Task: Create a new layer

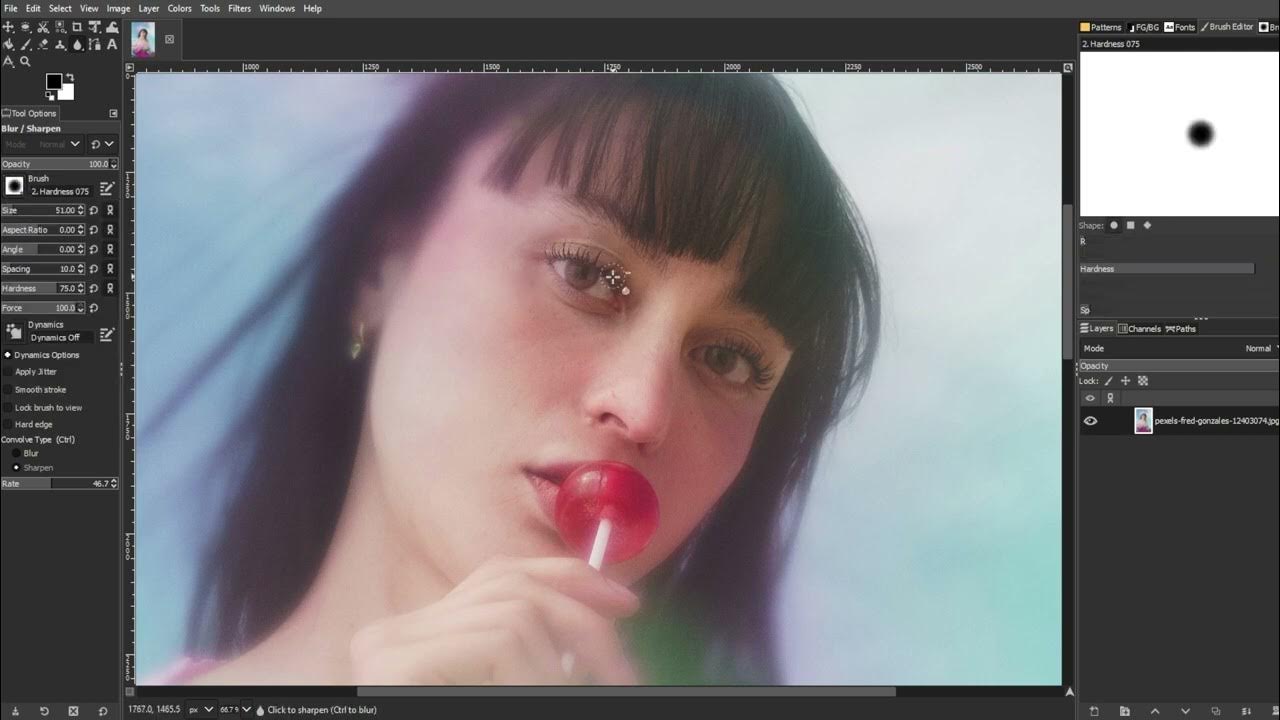Action: tap(1094, 711)
